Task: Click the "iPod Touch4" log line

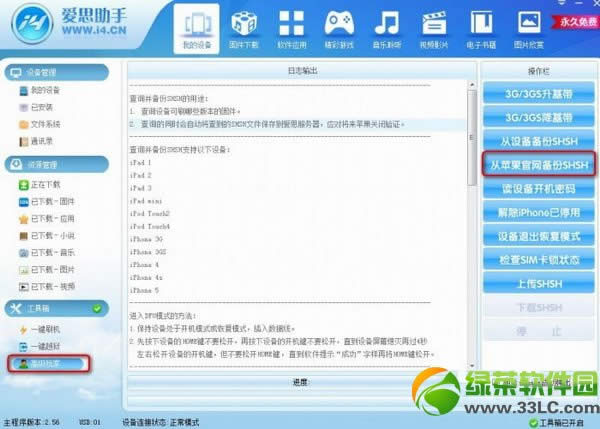Action: [x=150, y=227]
